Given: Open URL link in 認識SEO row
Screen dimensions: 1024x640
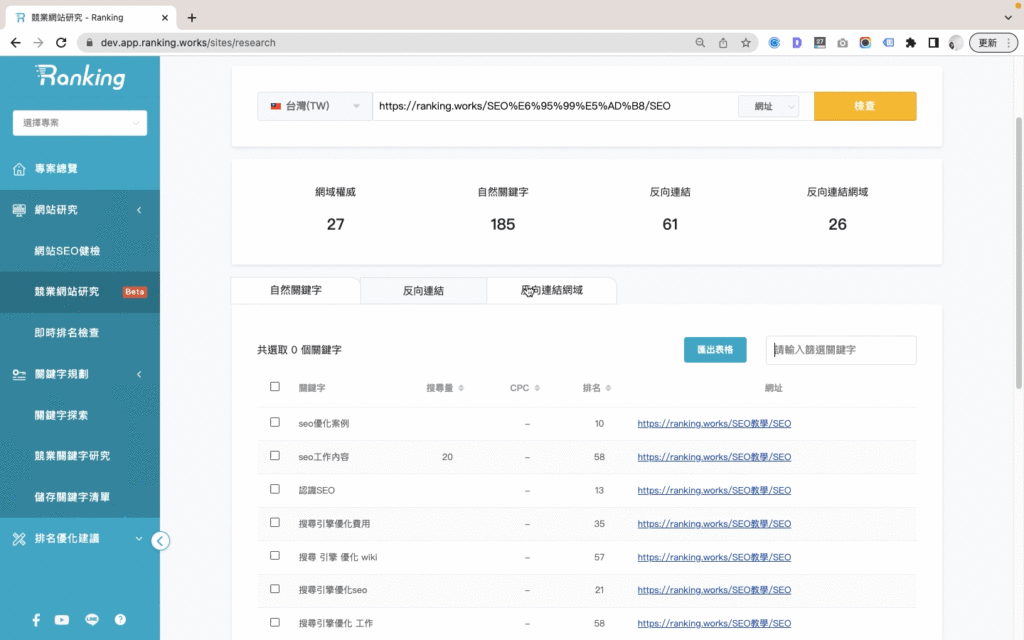Looking at the screenshot, I should [714, 490].
